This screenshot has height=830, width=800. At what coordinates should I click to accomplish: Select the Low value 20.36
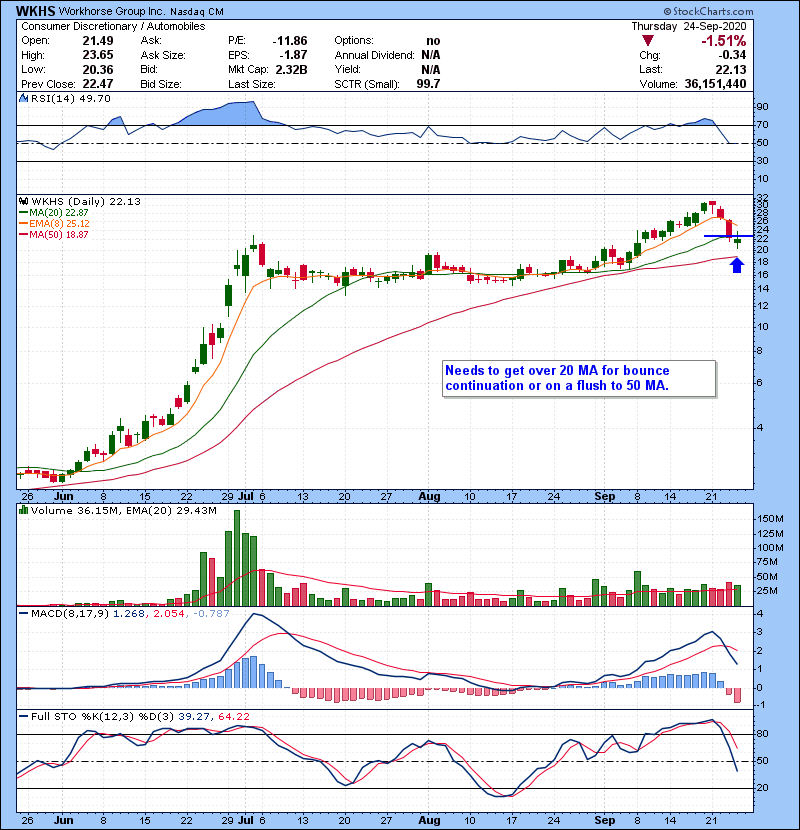coord(98,69)
